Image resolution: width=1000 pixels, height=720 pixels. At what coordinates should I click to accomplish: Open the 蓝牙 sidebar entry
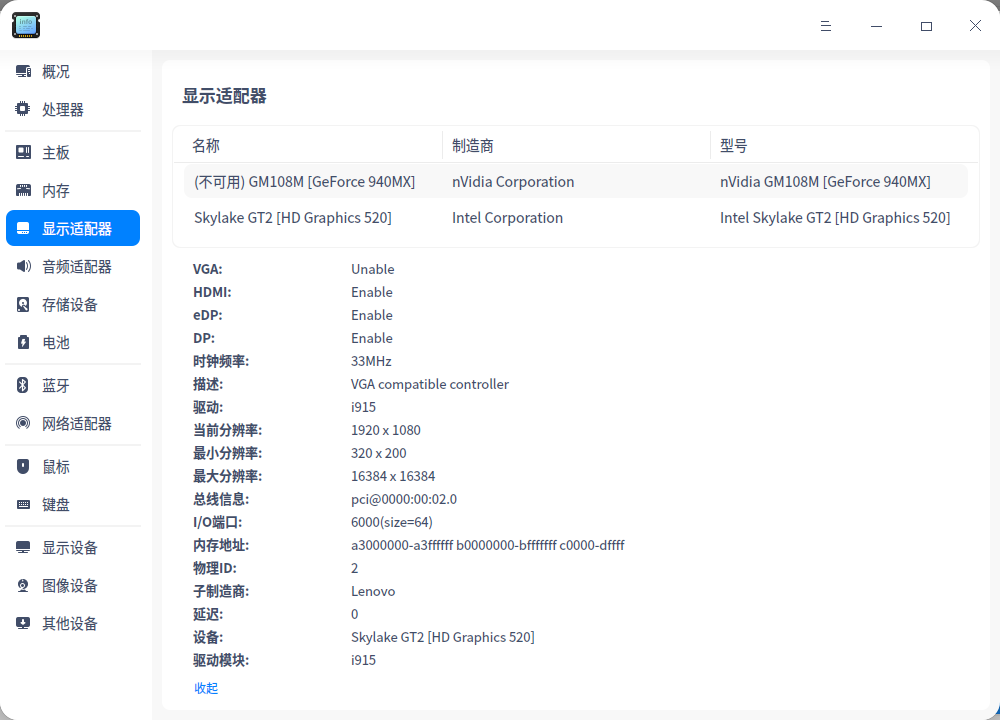pos(73,385)
